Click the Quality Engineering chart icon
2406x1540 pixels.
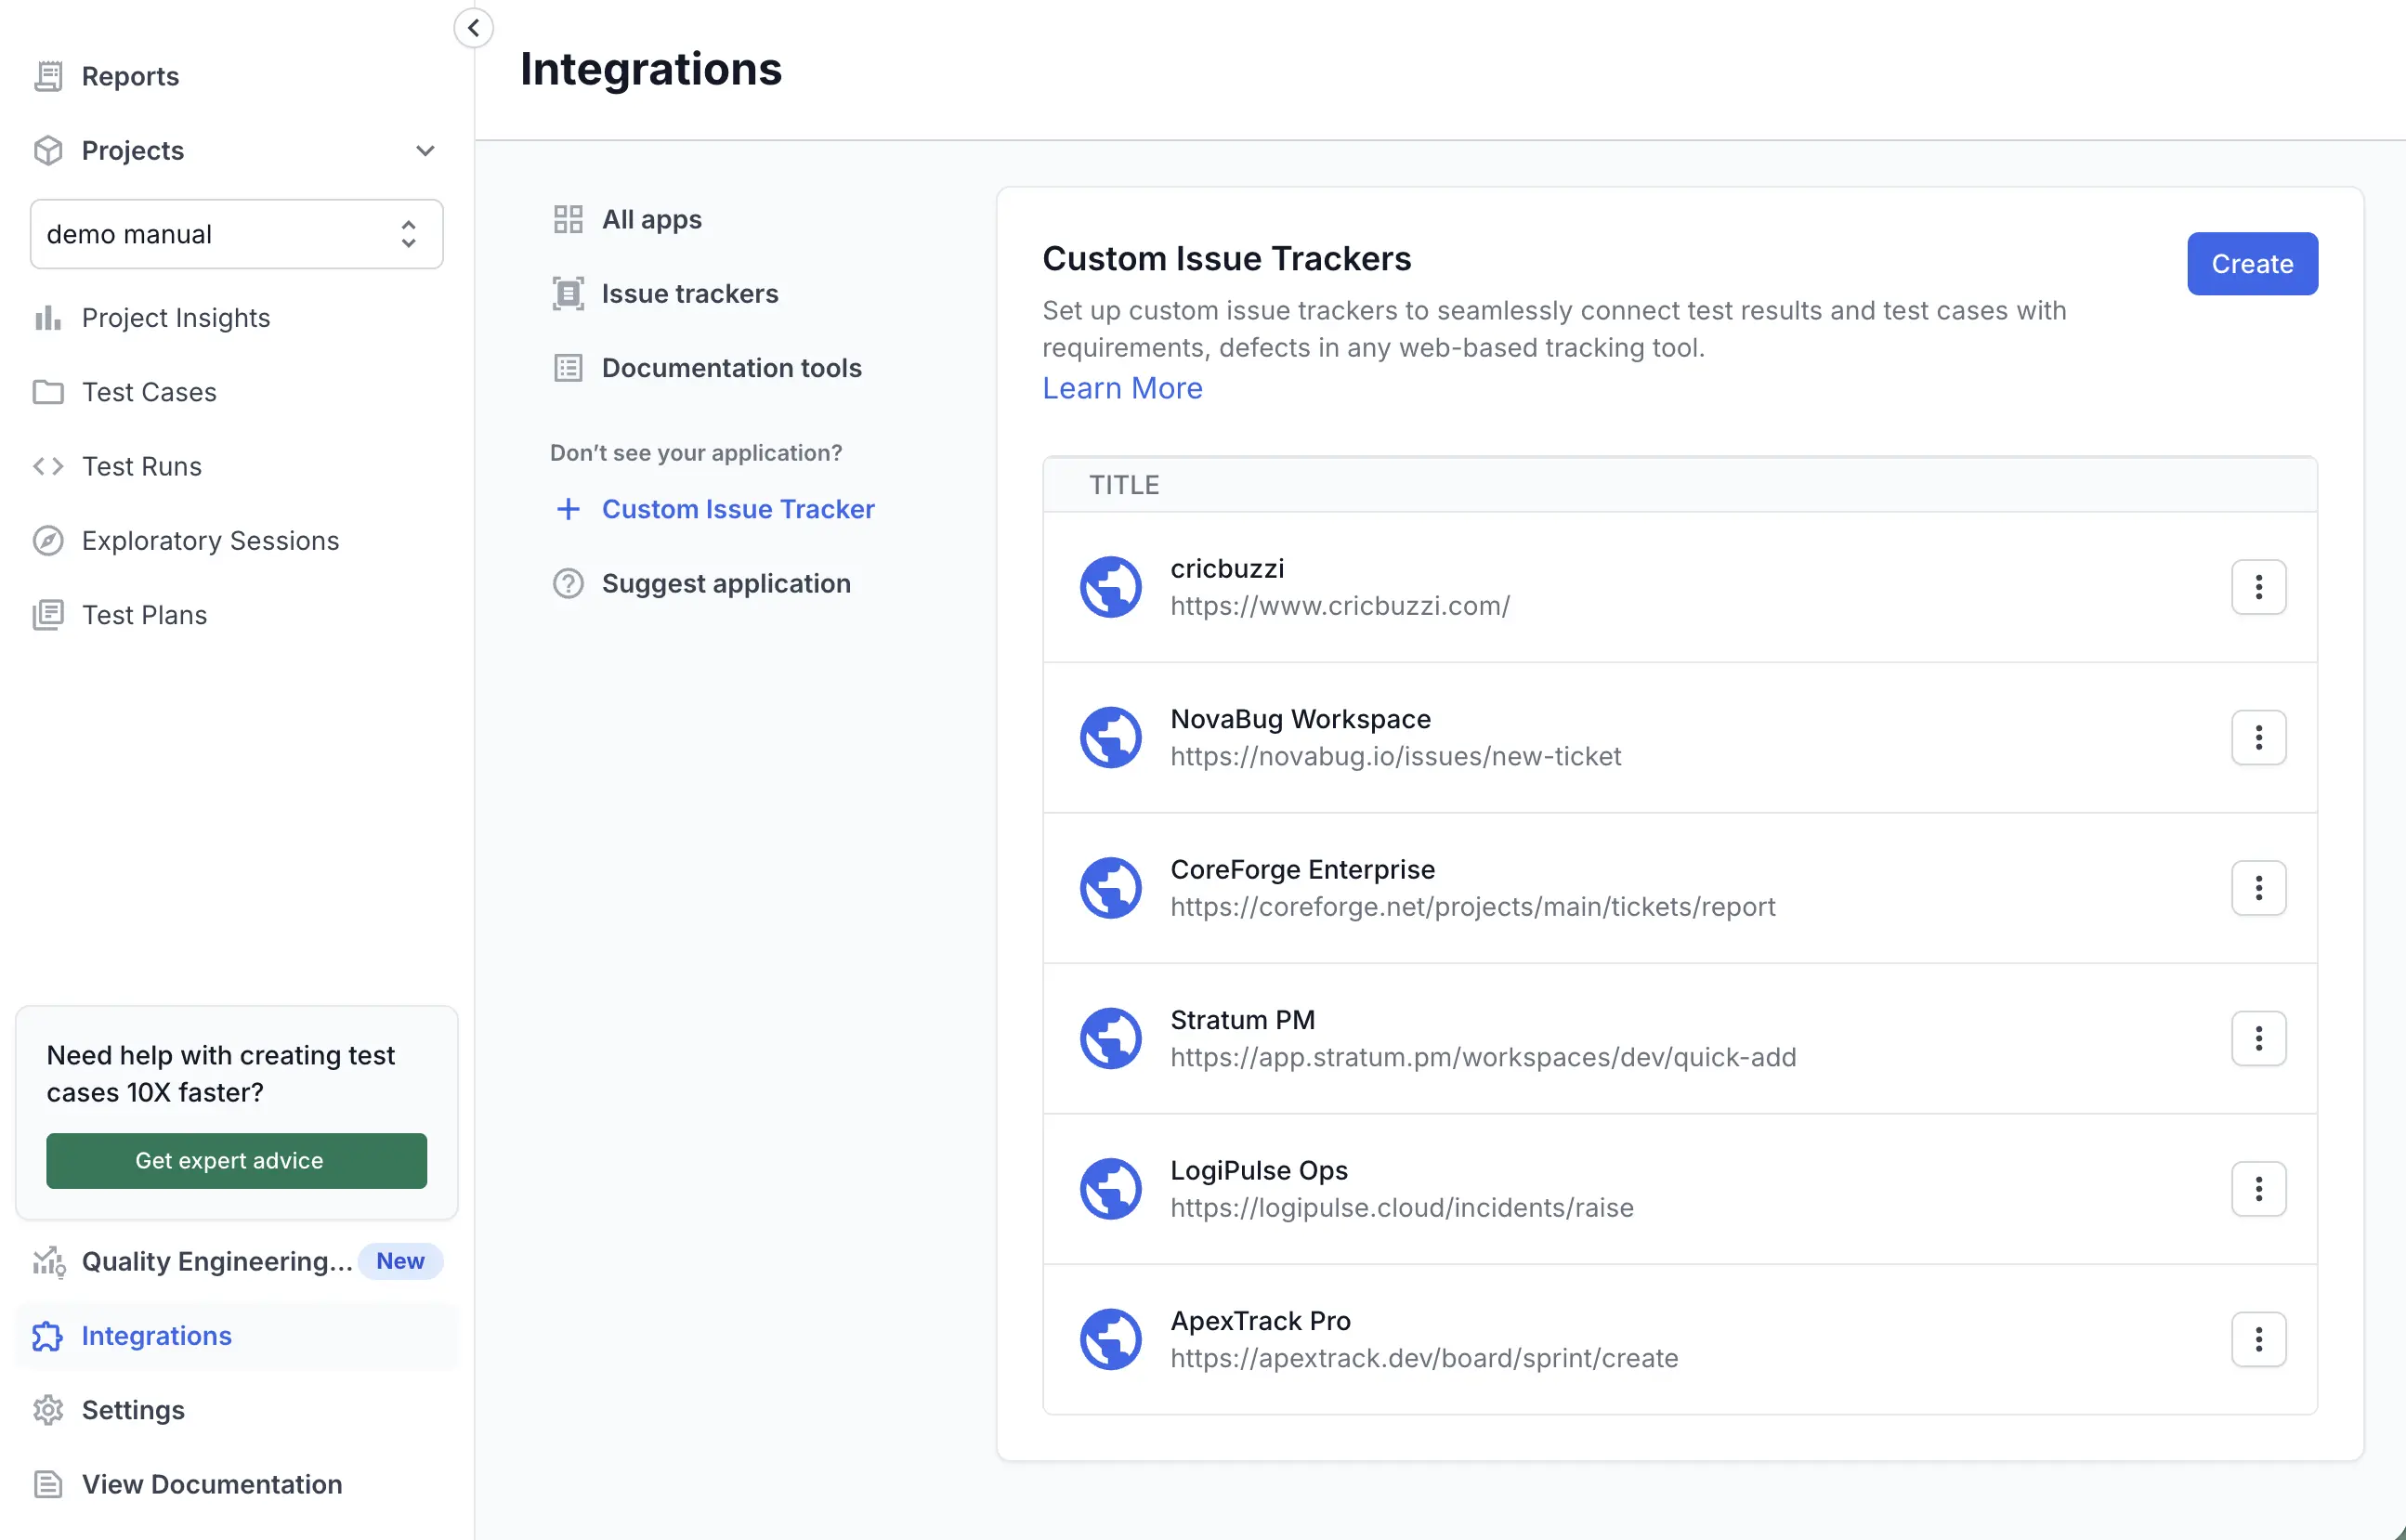(48, 1261)
